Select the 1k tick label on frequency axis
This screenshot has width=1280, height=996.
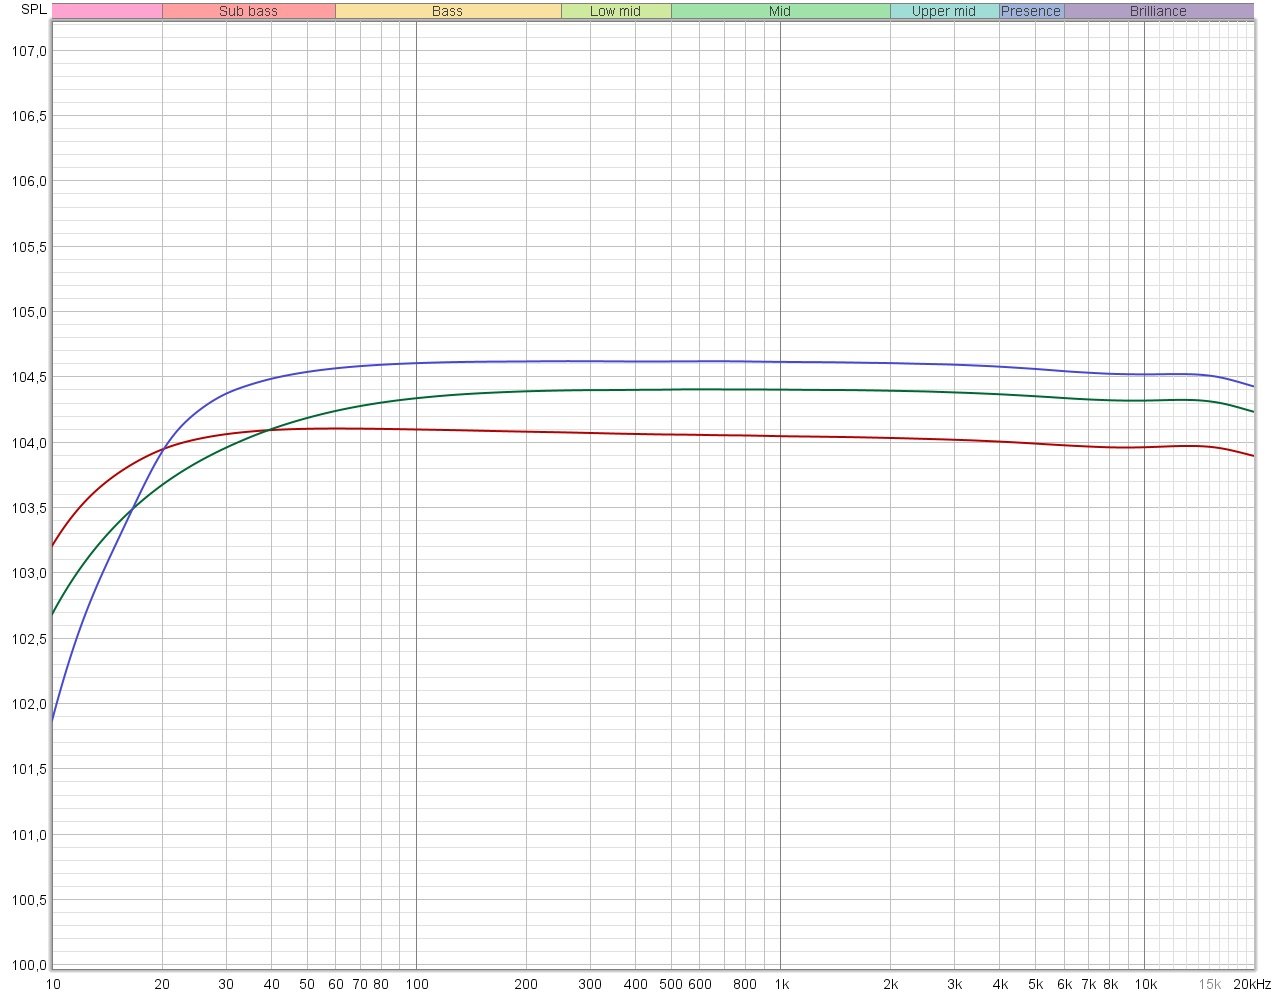tap(781, 984)
